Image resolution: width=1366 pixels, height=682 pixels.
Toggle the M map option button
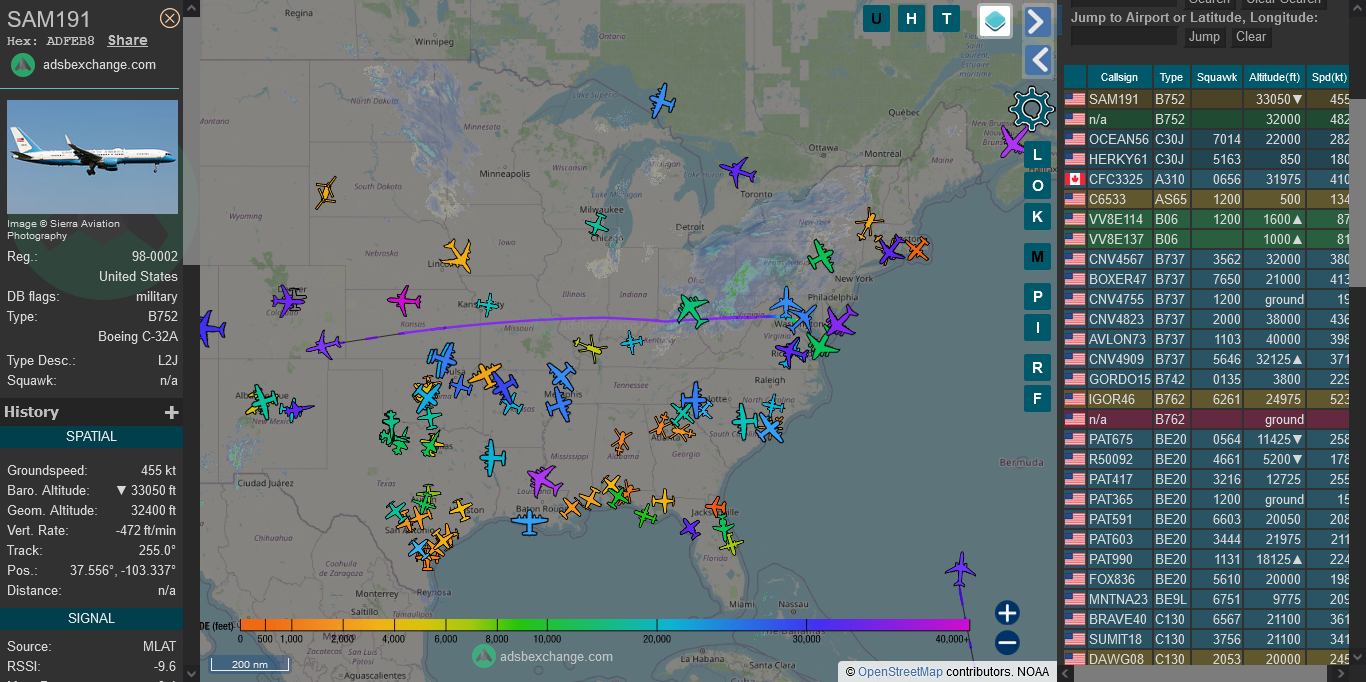click(1037, 257)
